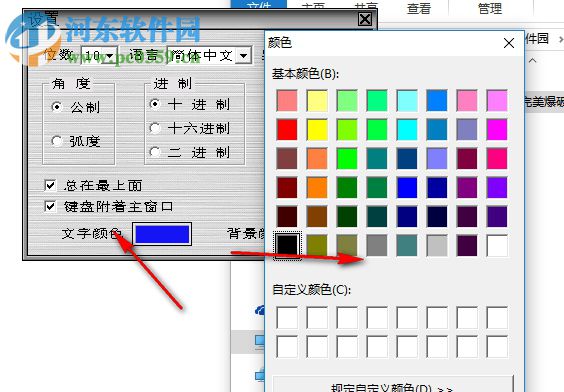Close the 设置 dialog
564x392 pixels.
coord(365,19)
